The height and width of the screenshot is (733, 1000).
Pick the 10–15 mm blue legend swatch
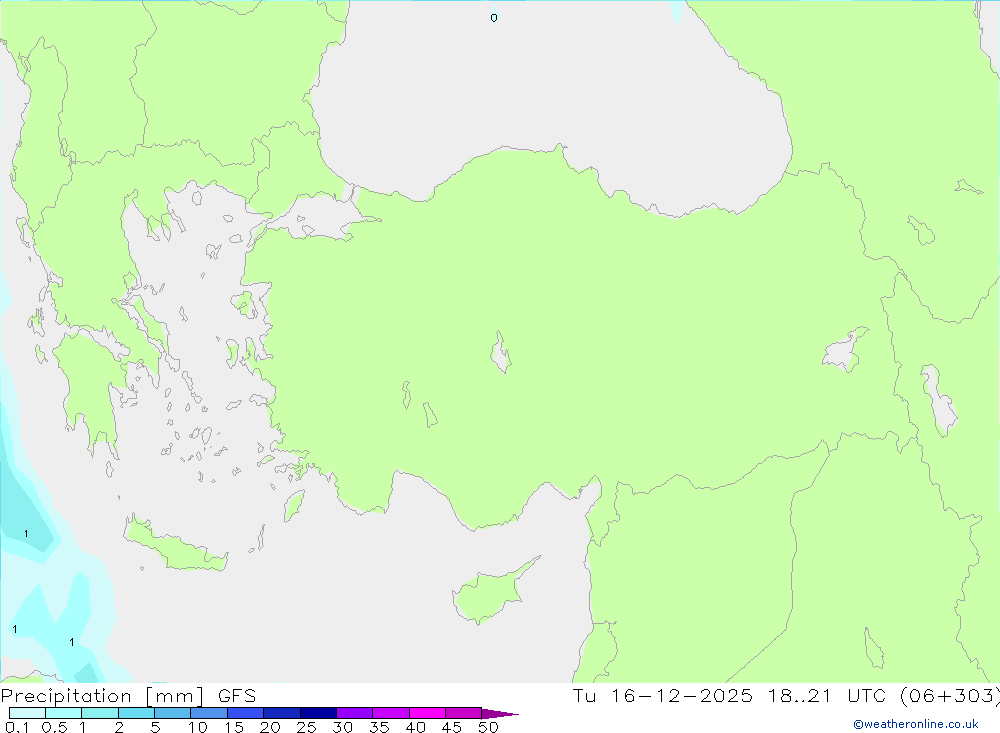pyautogui.click(x=209, y=713)
